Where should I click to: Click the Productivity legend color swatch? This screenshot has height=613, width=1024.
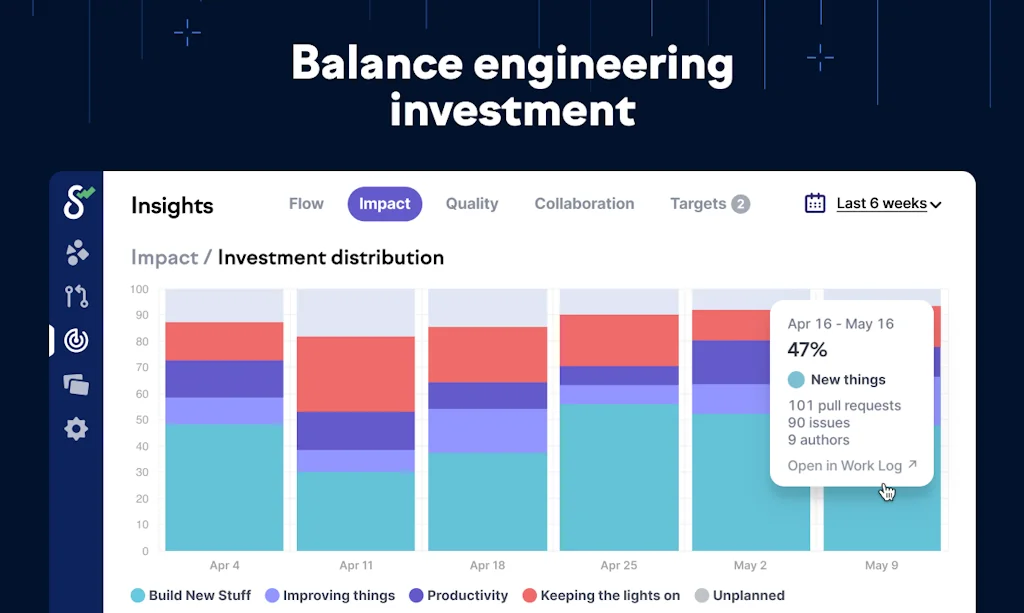416,595
